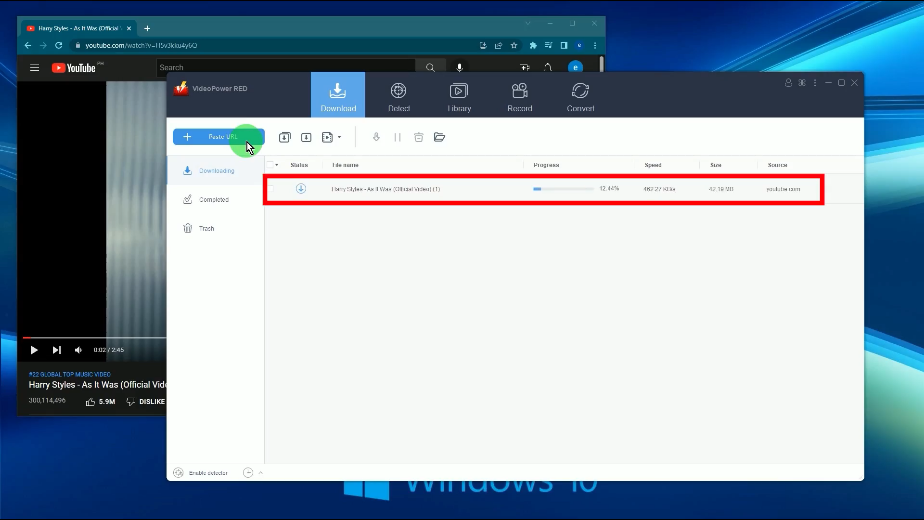Screen dimensions: 924x520
Task: Click the Enable detector icon
Action: pyautogui.click(x=179, y=473)
